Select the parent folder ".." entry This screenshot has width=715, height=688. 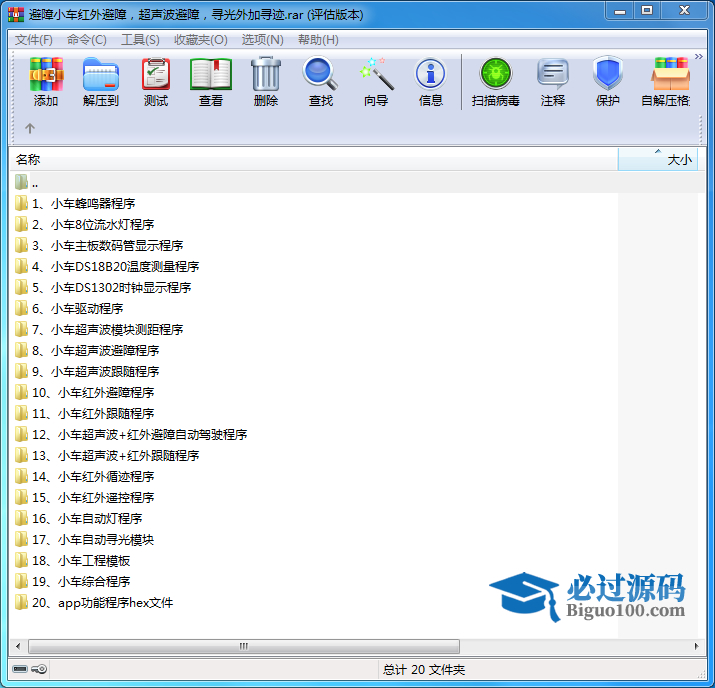click(34, 183)
